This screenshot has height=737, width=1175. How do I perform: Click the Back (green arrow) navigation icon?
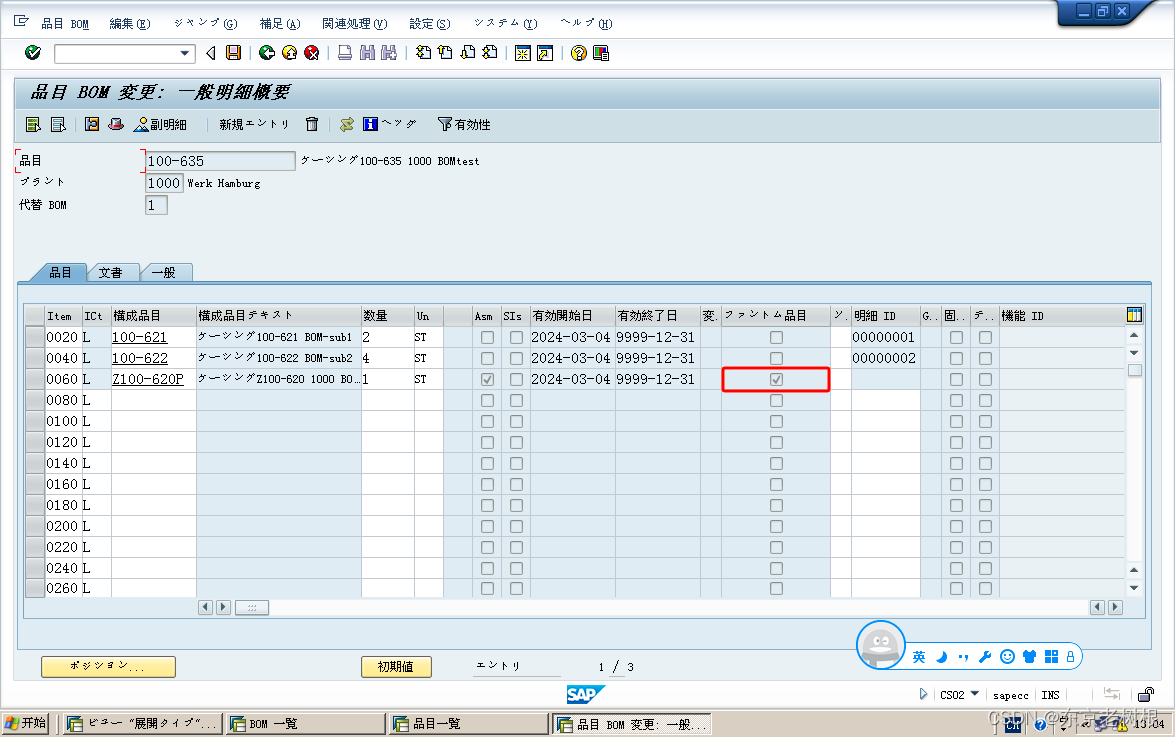(x=266, y=54)
